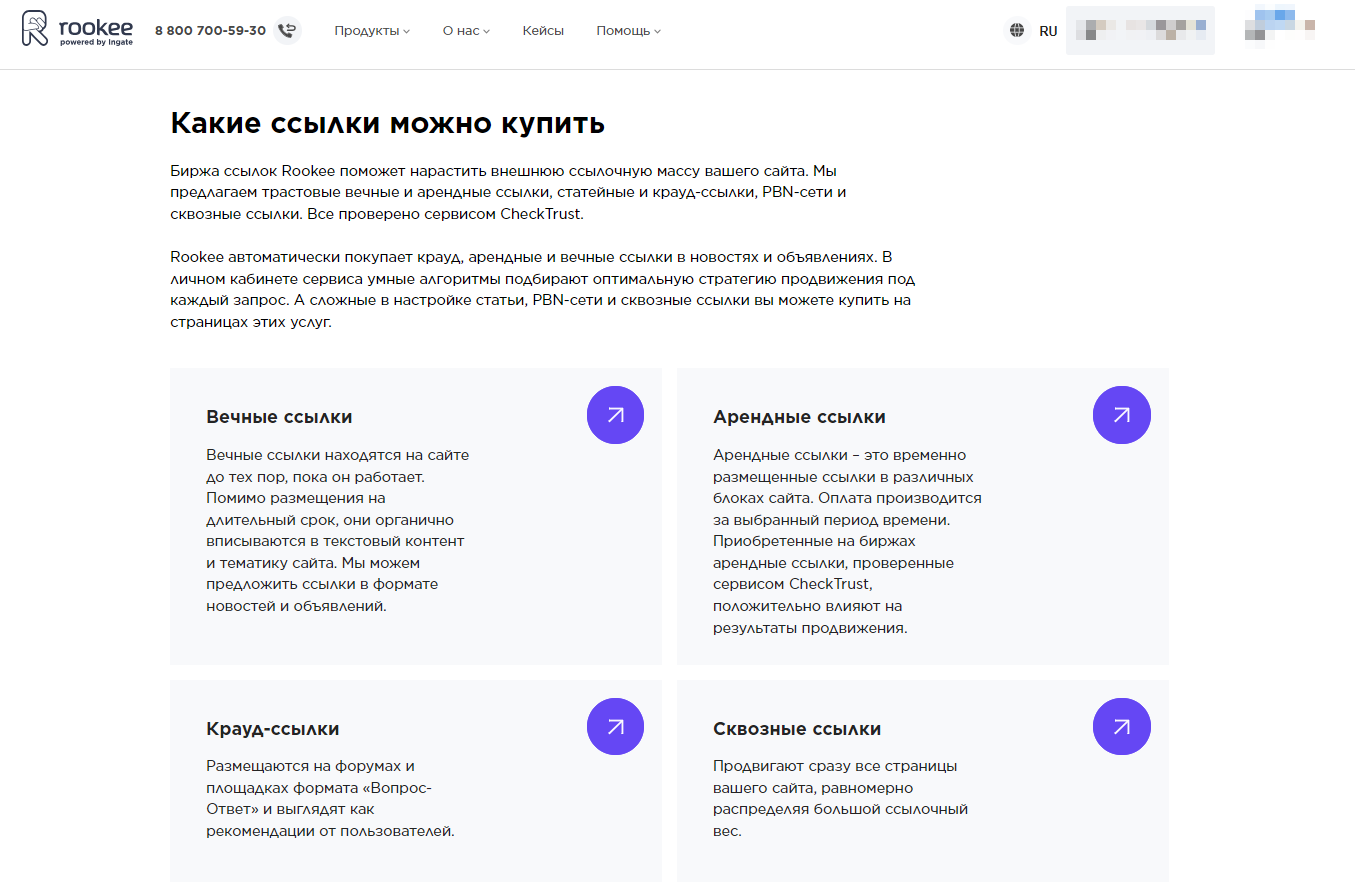Click the Сквозные ссылки card title
The height and width of the screenshot is (882, 1355).
[797, 729]
